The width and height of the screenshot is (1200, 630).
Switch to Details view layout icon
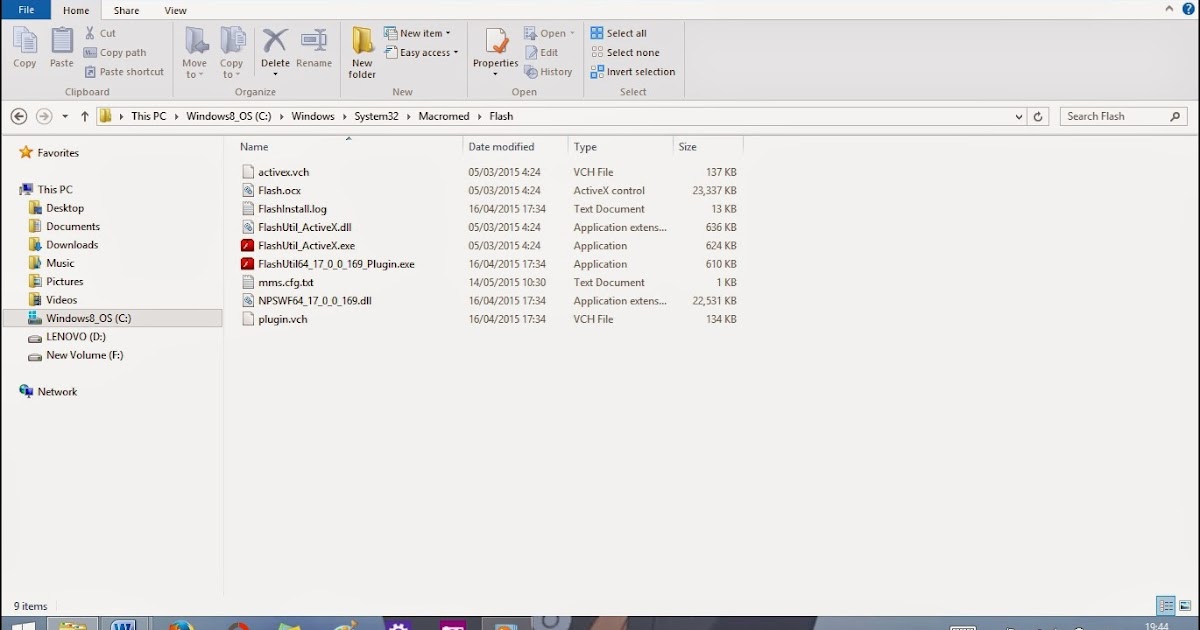[1166, 606]
